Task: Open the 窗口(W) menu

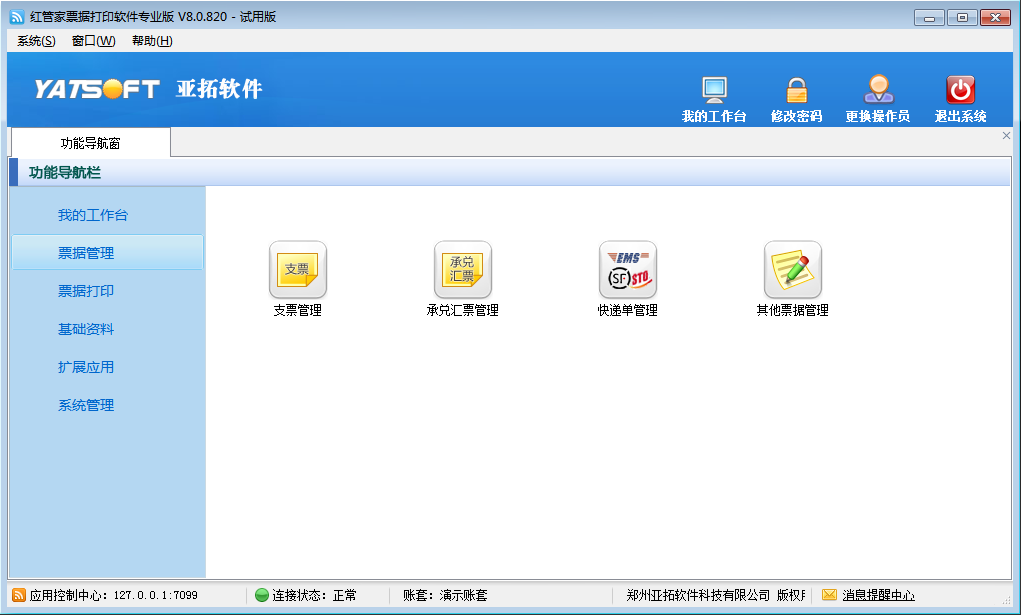Action: click(92, 41)
